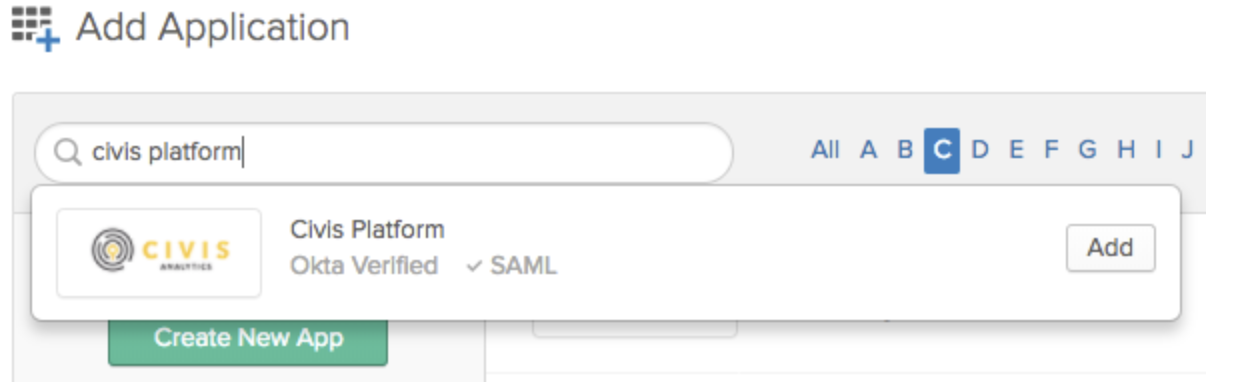This screenshot has height=388, width=1246.
Task: Filter apps by letter I
Action: pos(1158,150)
